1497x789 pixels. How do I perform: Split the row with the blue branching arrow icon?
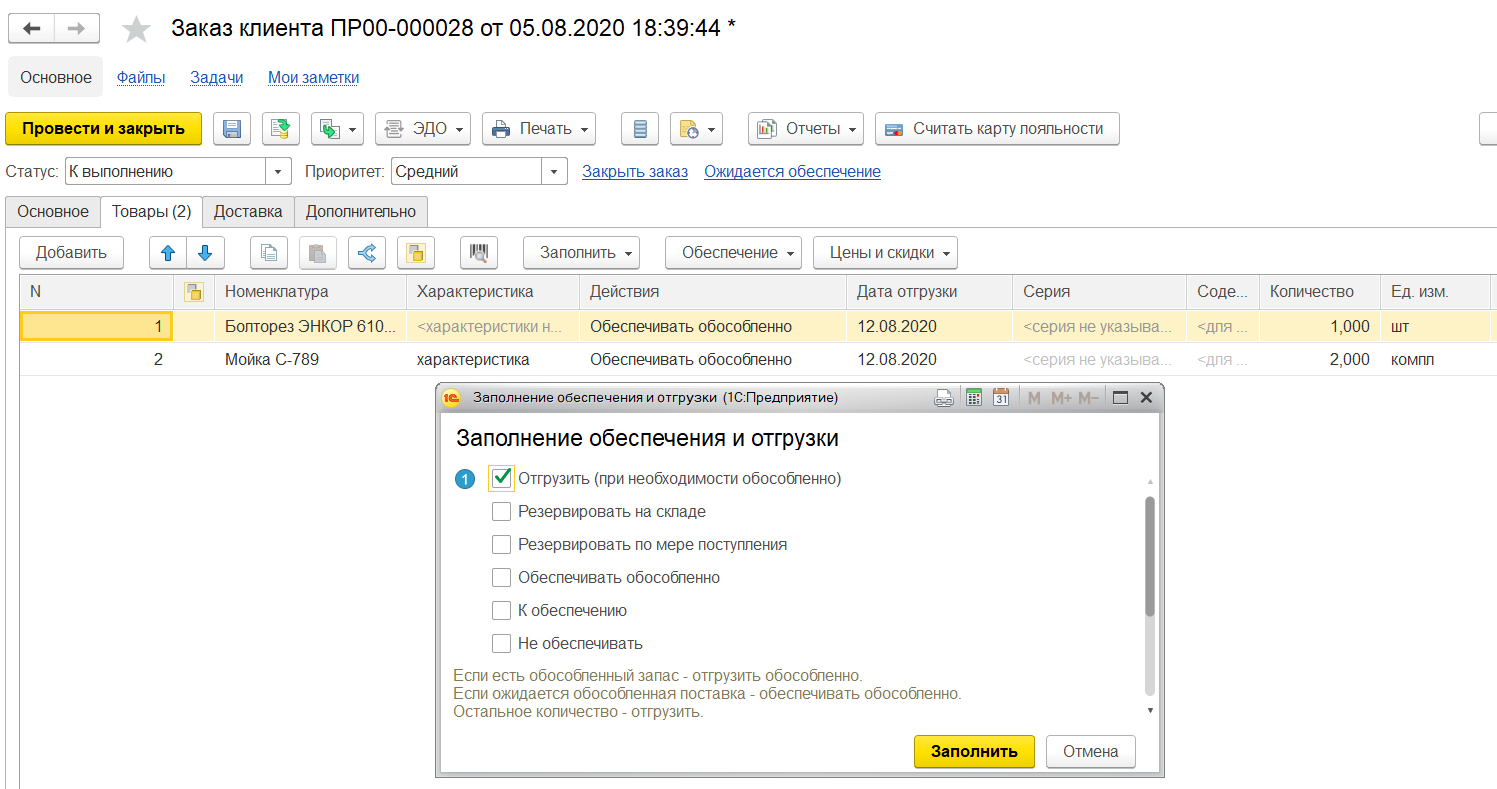pyautogui.click(x=367, y=253)
